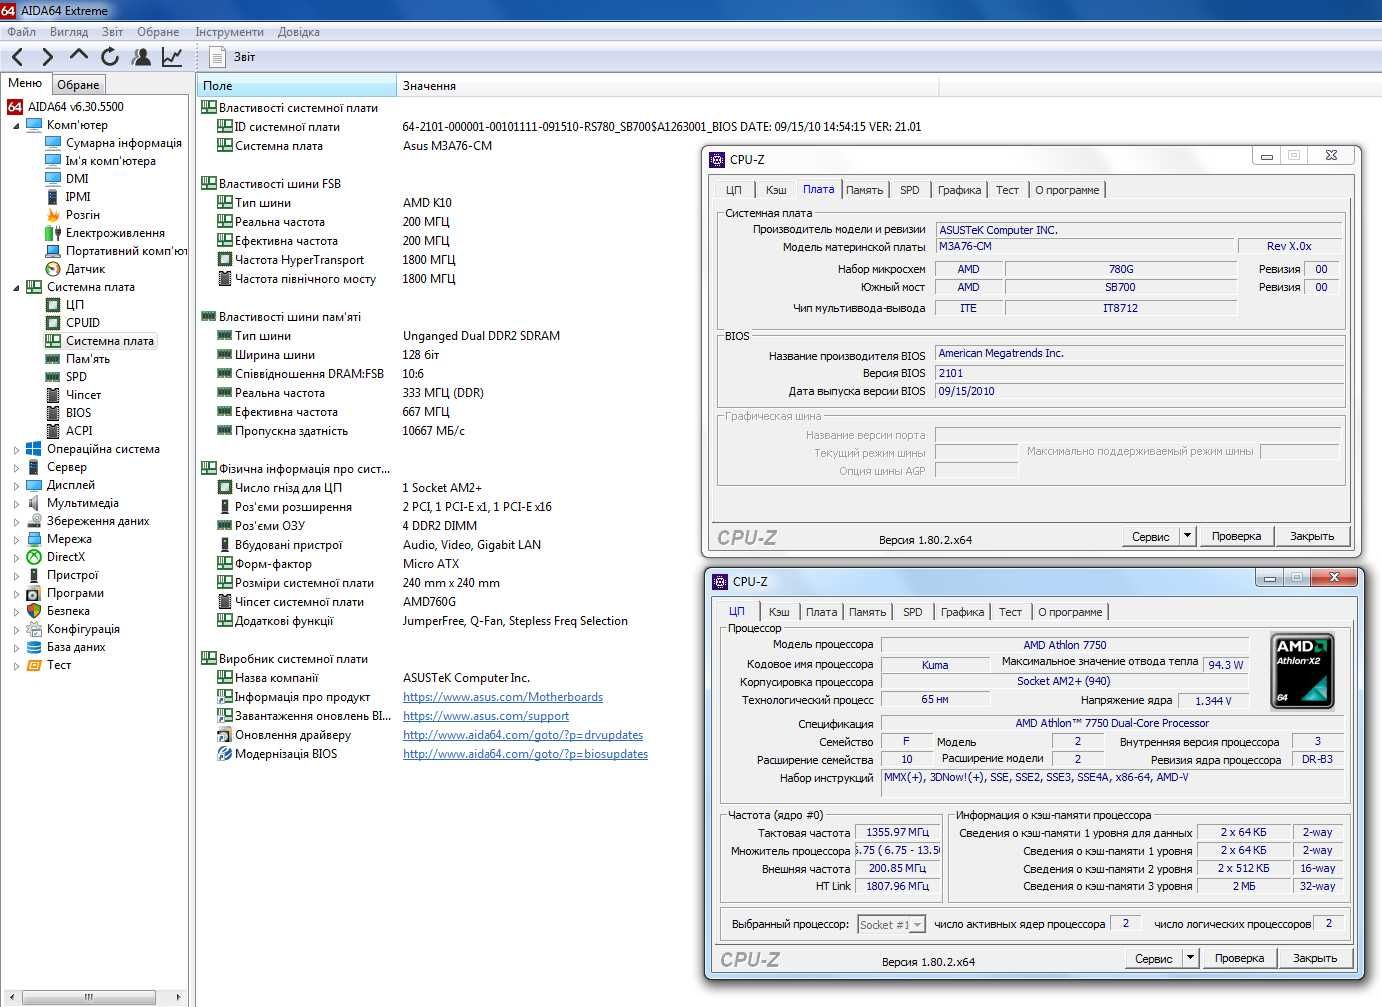The width and height of the screenshot is (1382, 1007).
Task: Open the drvupdates driver link
Action: point(523,735)
